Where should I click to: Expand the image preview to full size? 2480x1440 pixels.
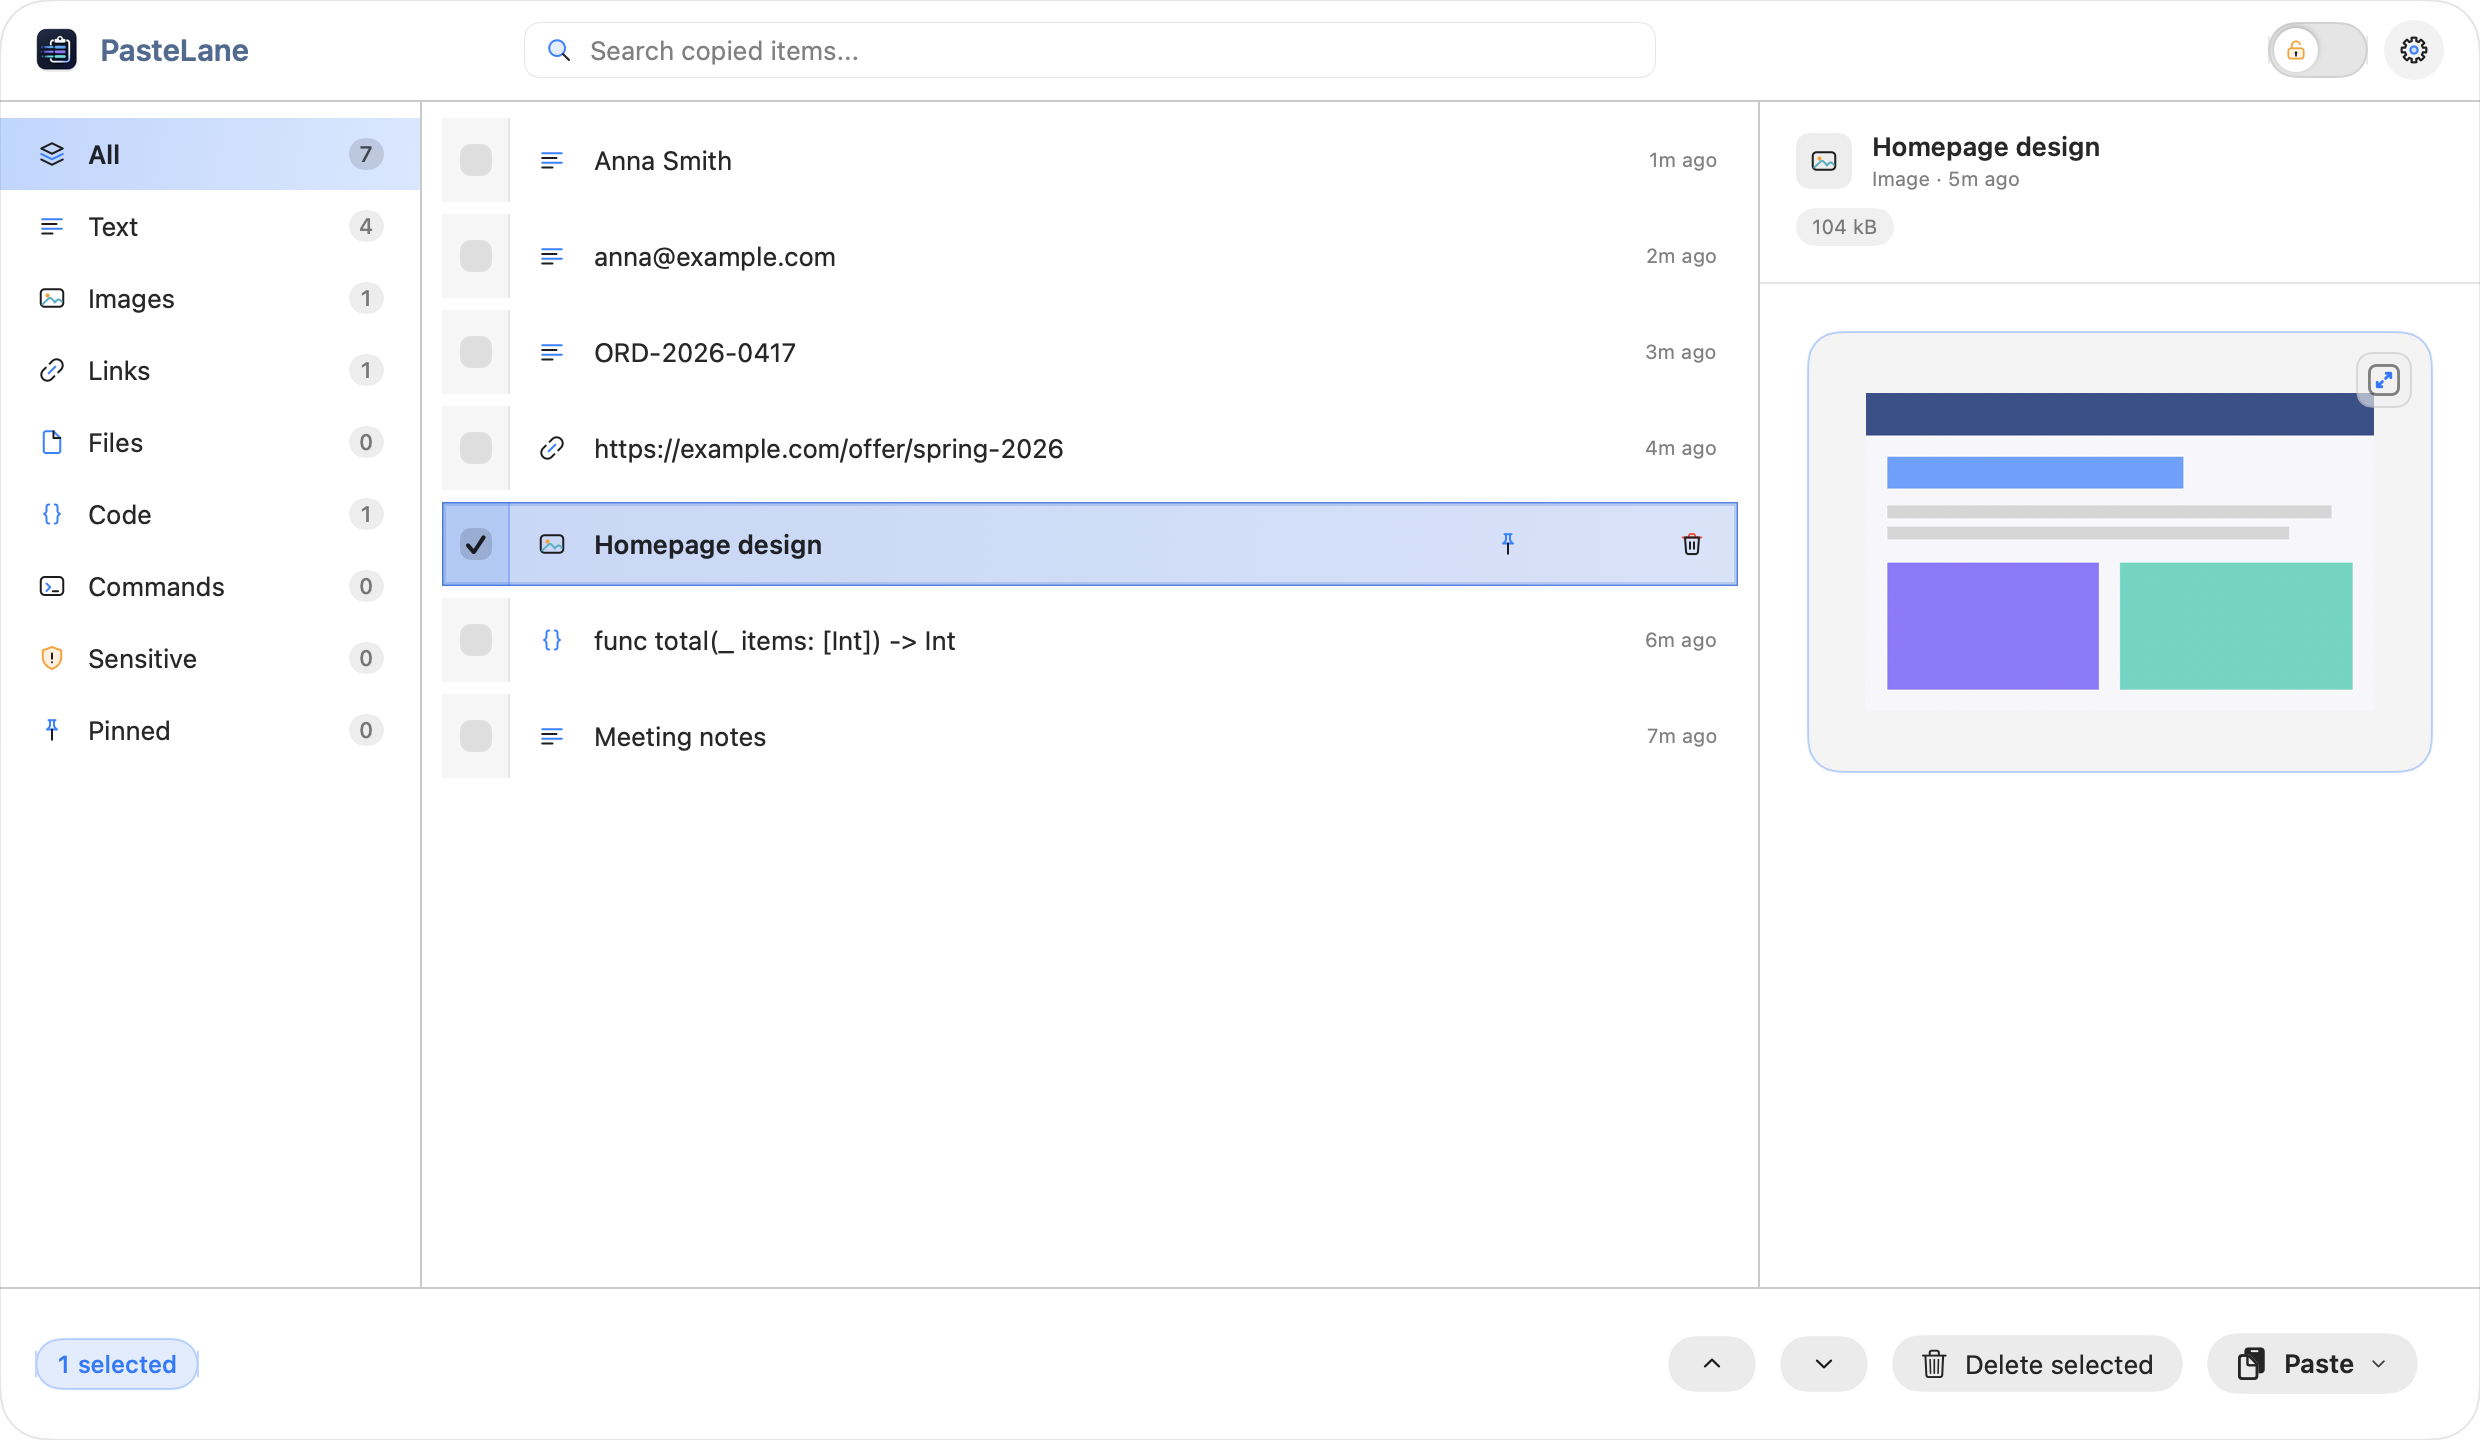pos(2384,380)
